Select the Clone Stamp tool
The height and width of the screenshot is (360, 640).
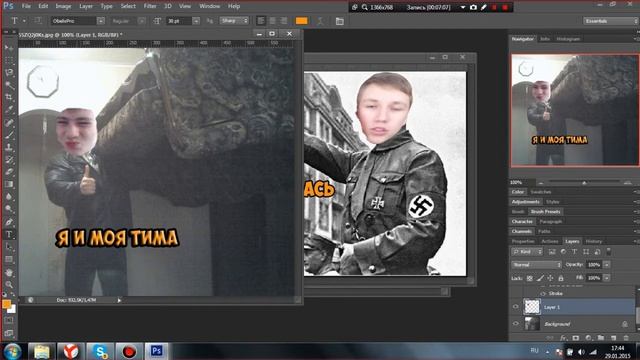(9, 147)
